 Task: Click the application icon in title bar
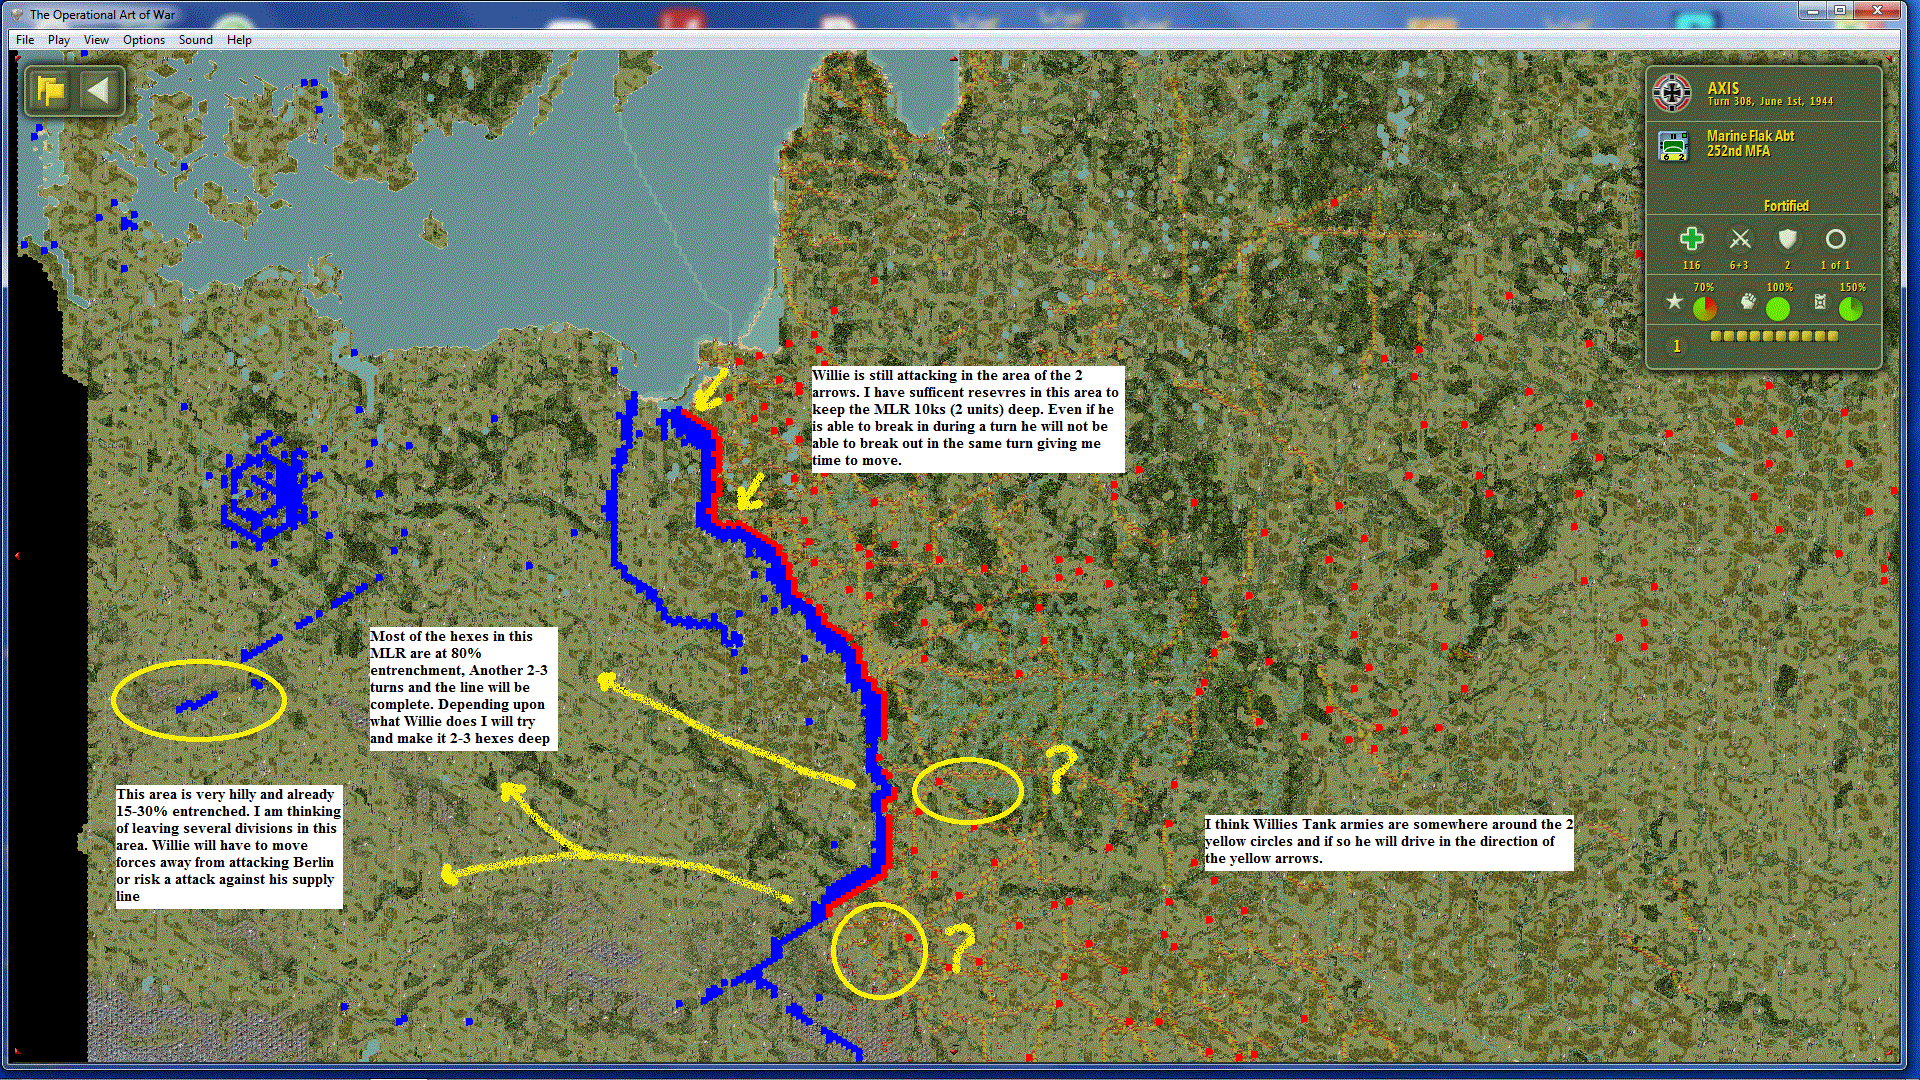pos(17,14)
